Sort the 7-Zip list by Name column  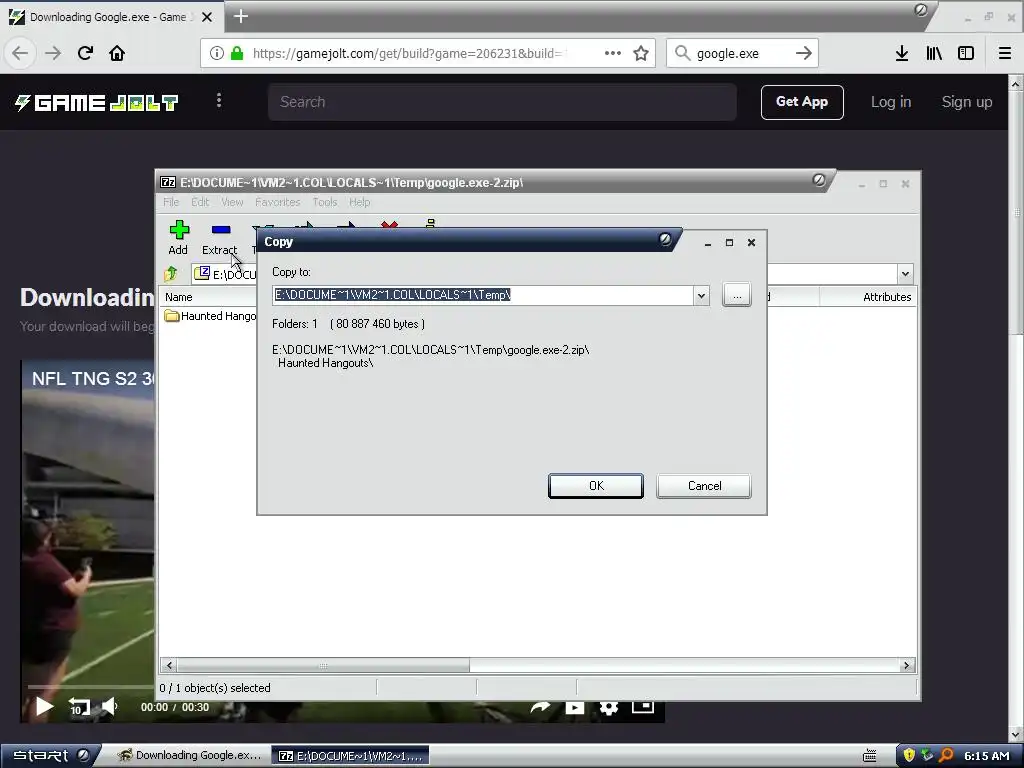[x=178, y=296]
